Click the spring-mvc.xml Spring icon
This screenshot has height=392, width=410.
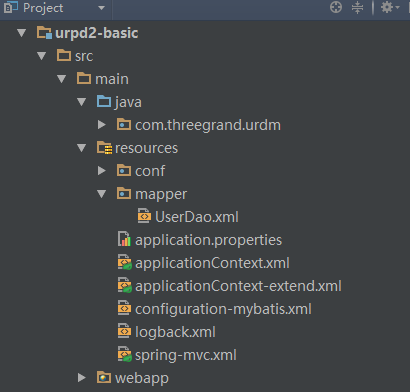[x=125, y=354]
